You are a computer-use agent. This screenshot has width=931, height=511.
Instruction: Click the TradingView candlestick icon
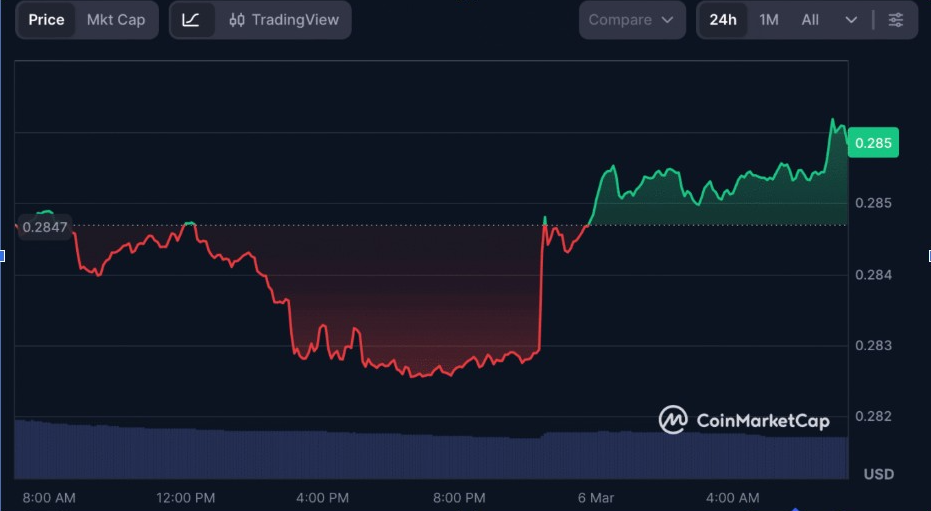click(236, 20)
